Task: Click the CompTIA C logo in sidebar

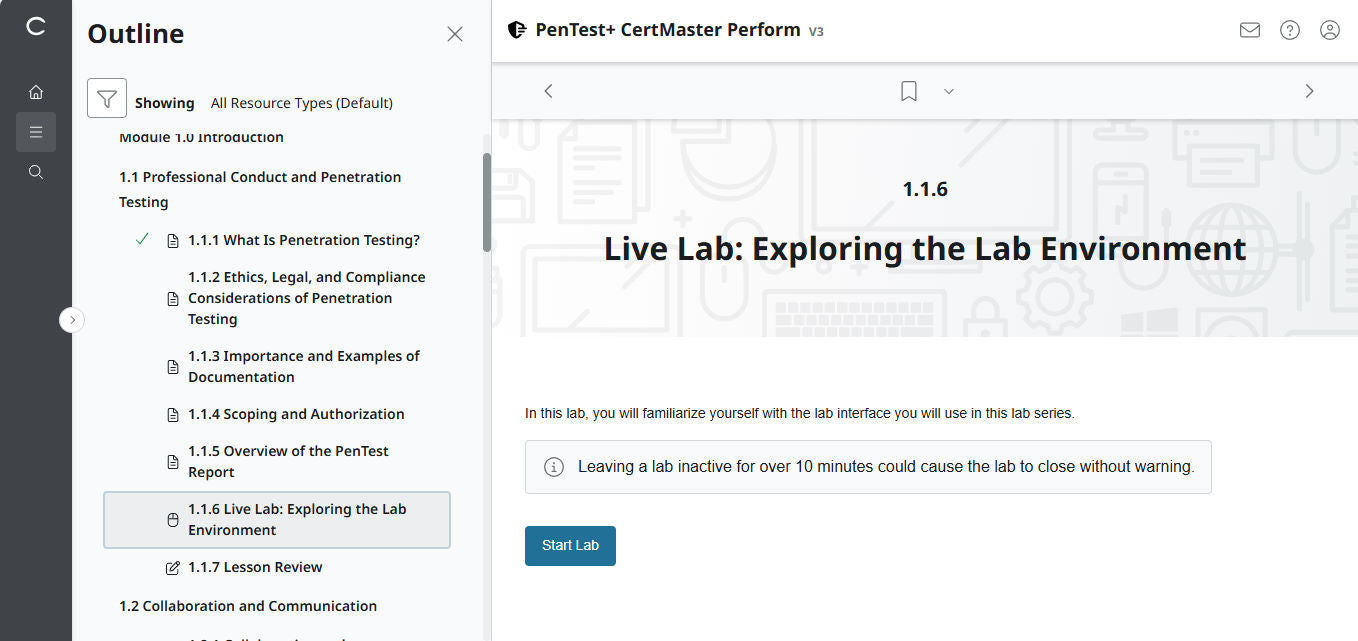Action: [x=36, y=28]
